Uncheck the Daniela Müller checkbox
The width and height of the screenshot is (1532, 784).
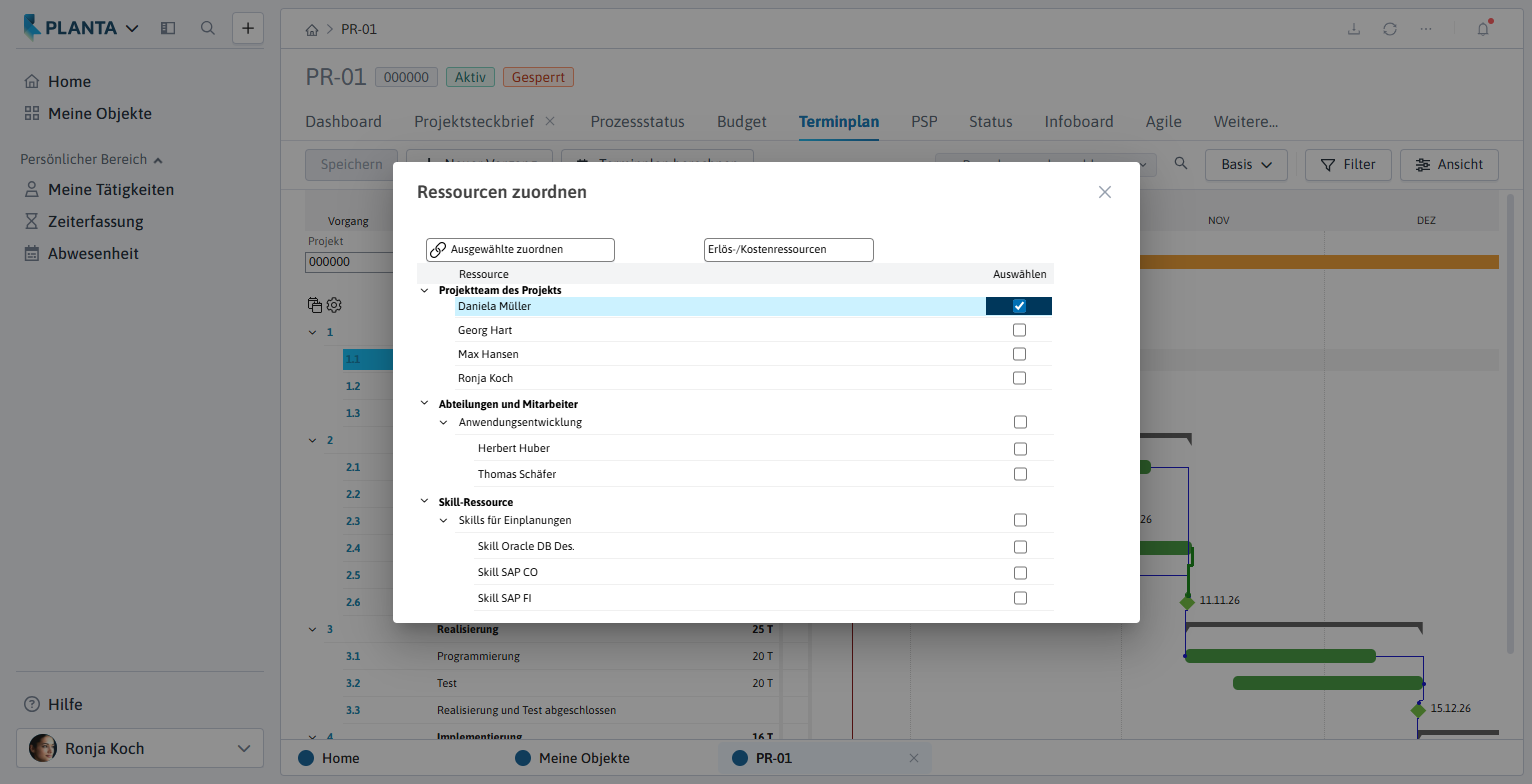1019,306
